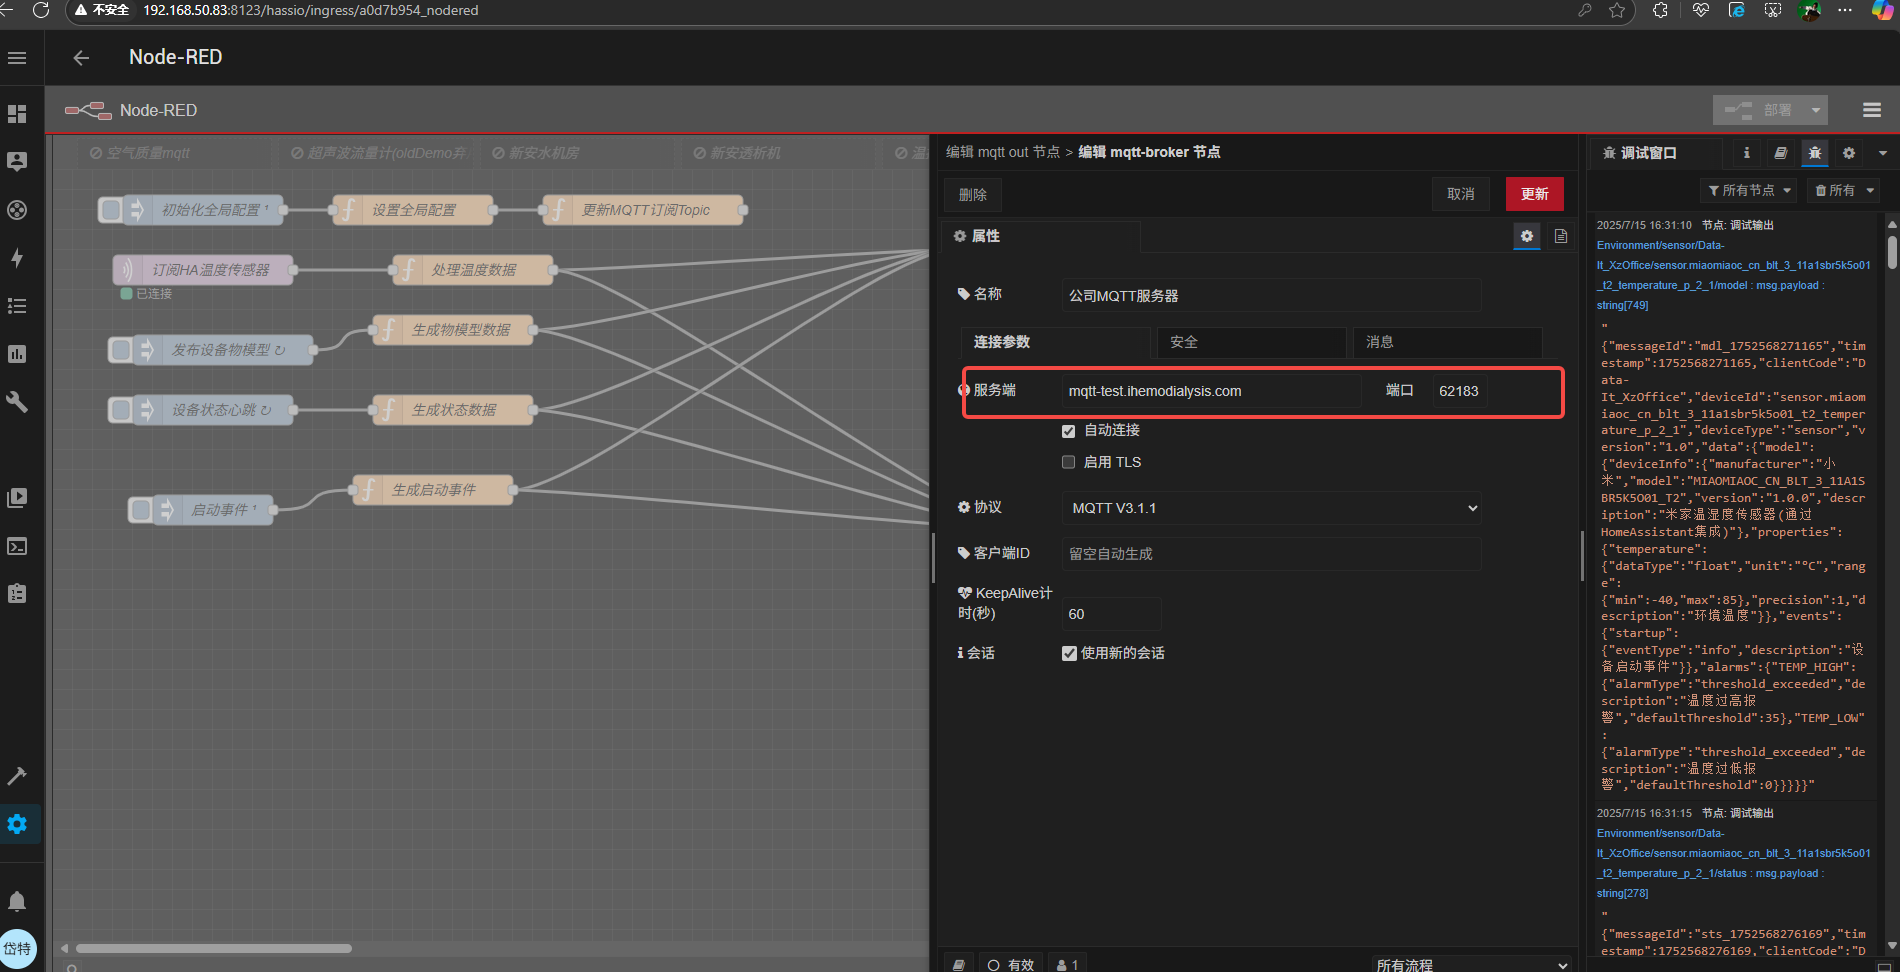Select the node properties gear icon
Viewport: 1900px width, 972px height.
pyautogui.click(x=1526, y=236)
